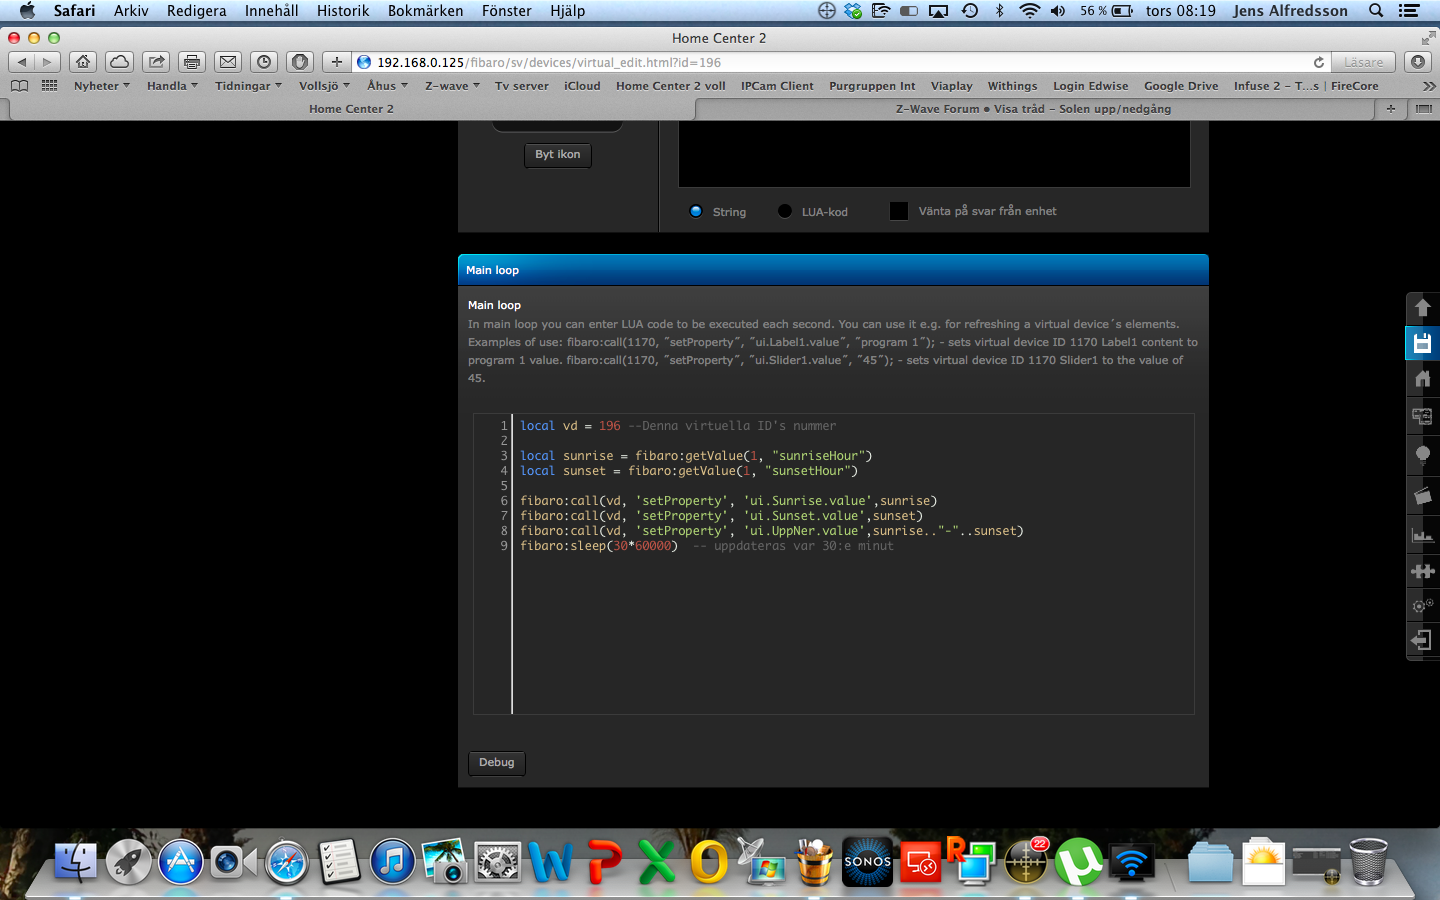The width and height of the screenshot is (1440, 900).
Task: Open new tab with plus button
Action: [x=1390, y=109]
